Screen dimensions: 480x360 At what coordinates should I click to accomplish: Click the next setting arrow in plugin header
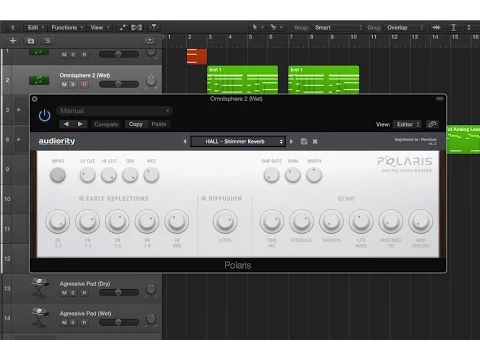click(80, 124)
